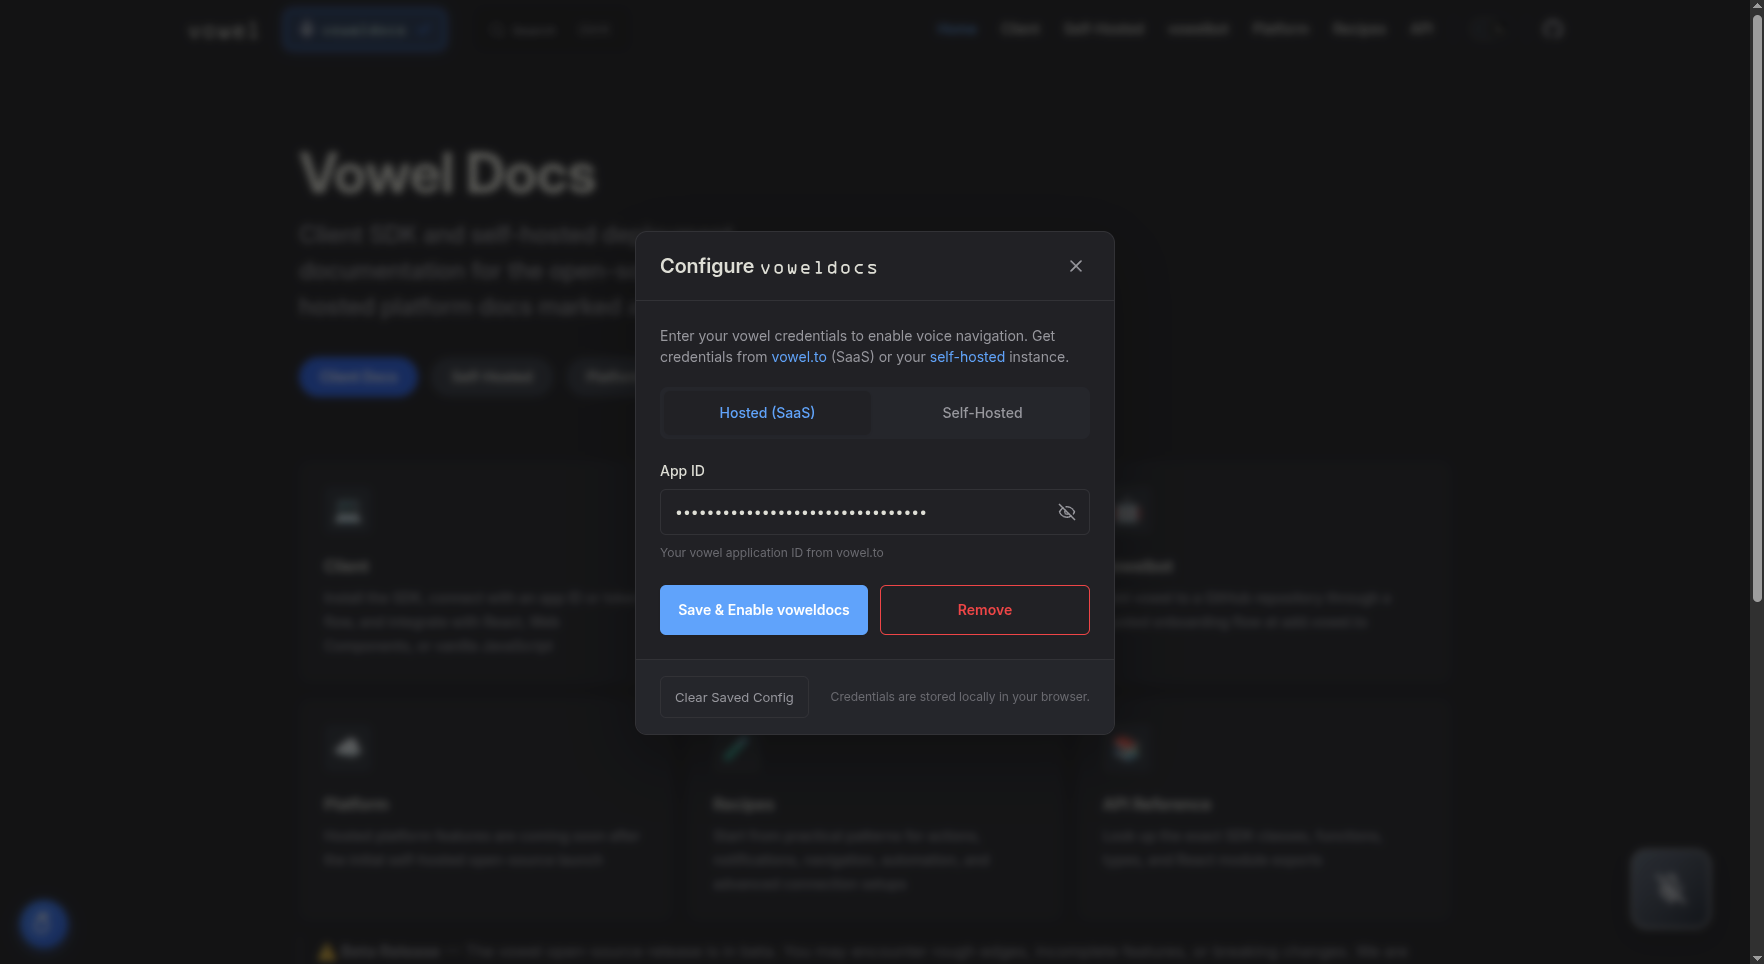1764x964 pixels.
Task: Click the search magnifier icon in the header
Action: [x=498, y=30]
